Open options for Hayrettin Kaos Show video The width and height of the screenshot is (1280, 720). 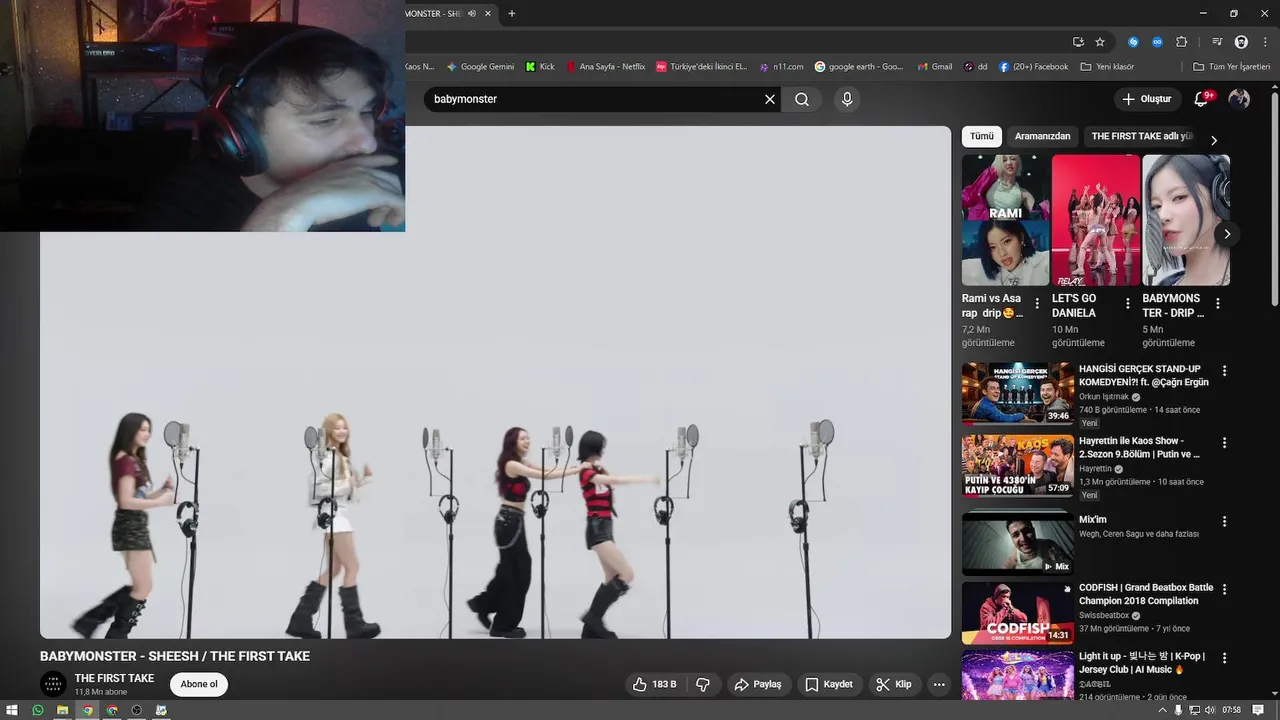click(x=1224, y=443)
